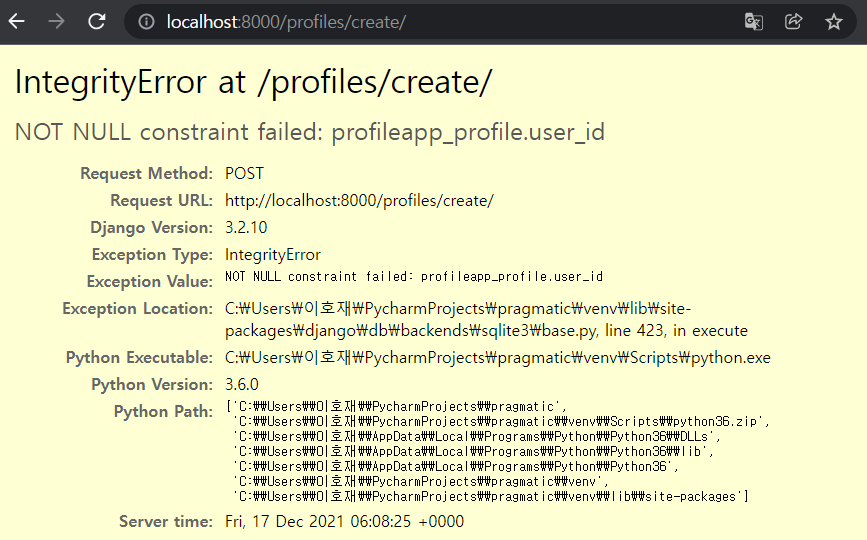Image resolution: width=867 pixels, height=540 pixels.
Task: Click the Python Executable path ending python.exe
Action: (498, 358)
